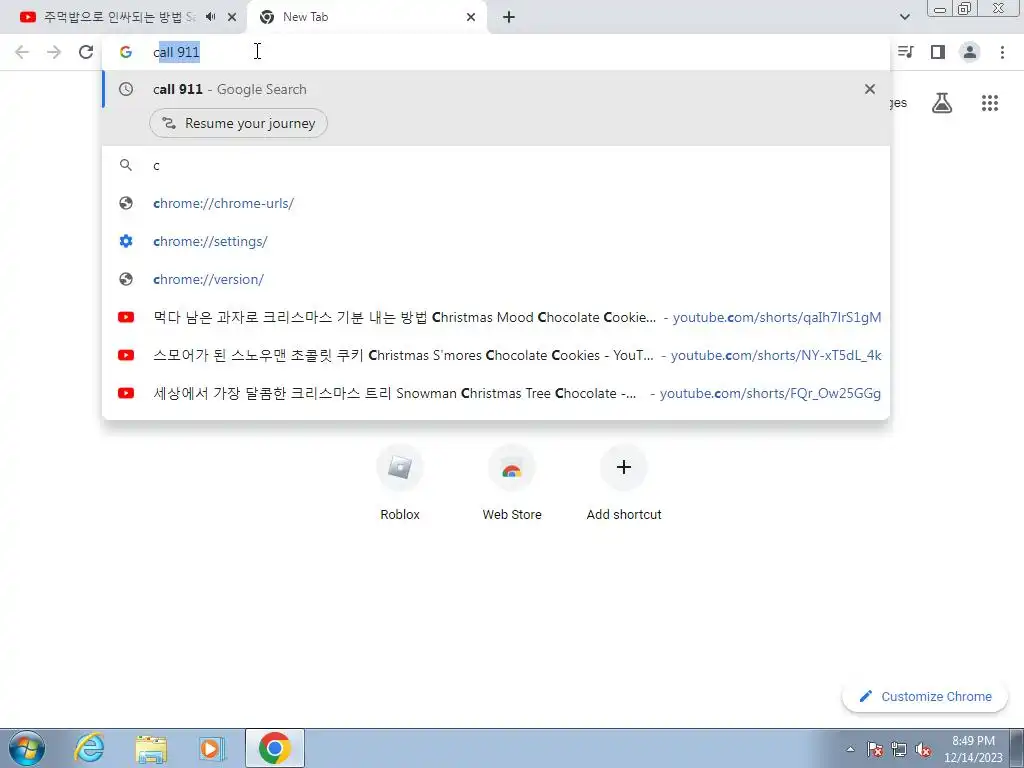The width and height of the screenshot is (1024, 768).
Task: Open chrome://version/ suggestion
Action: 496,279
